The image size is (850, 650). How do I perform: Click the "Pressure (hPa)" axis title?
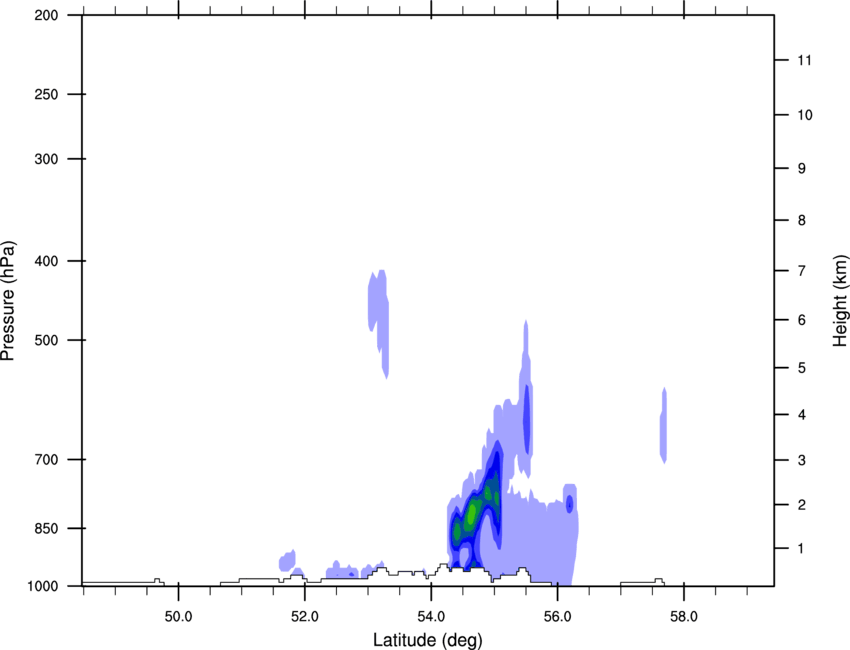(8, 301)
